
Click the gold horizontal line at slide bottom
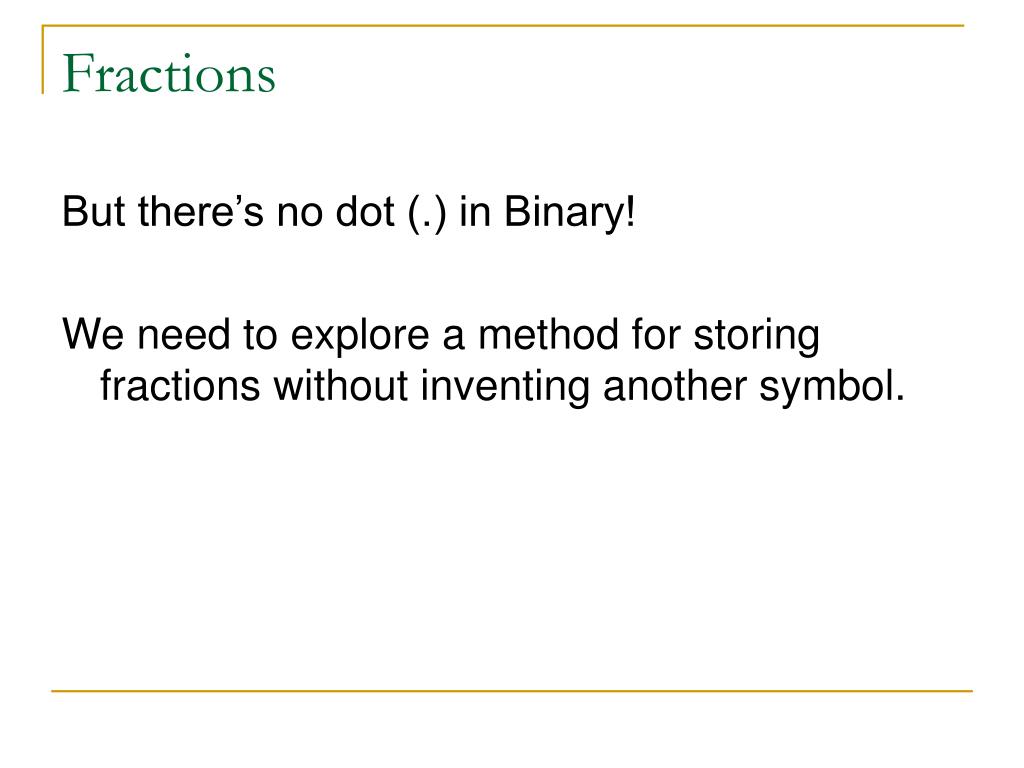511,690
